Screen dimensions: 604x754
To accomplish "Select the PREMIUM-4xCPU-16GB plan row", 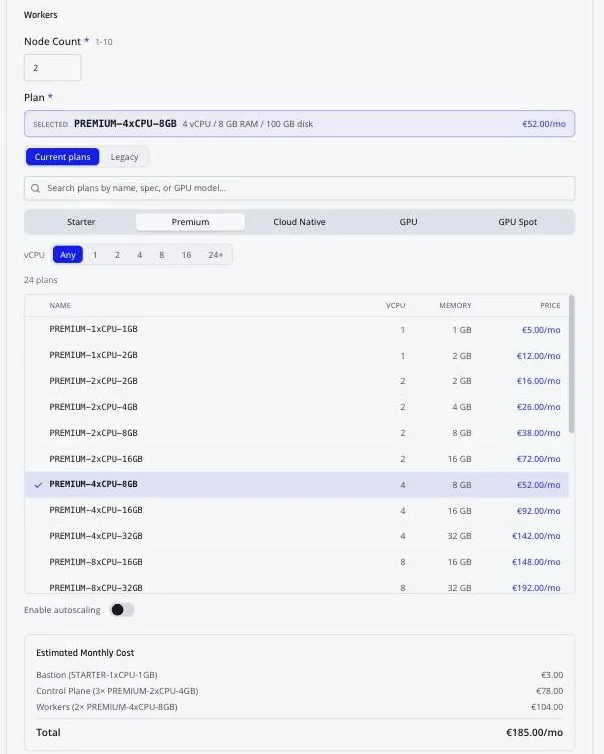I will point(297,510).
